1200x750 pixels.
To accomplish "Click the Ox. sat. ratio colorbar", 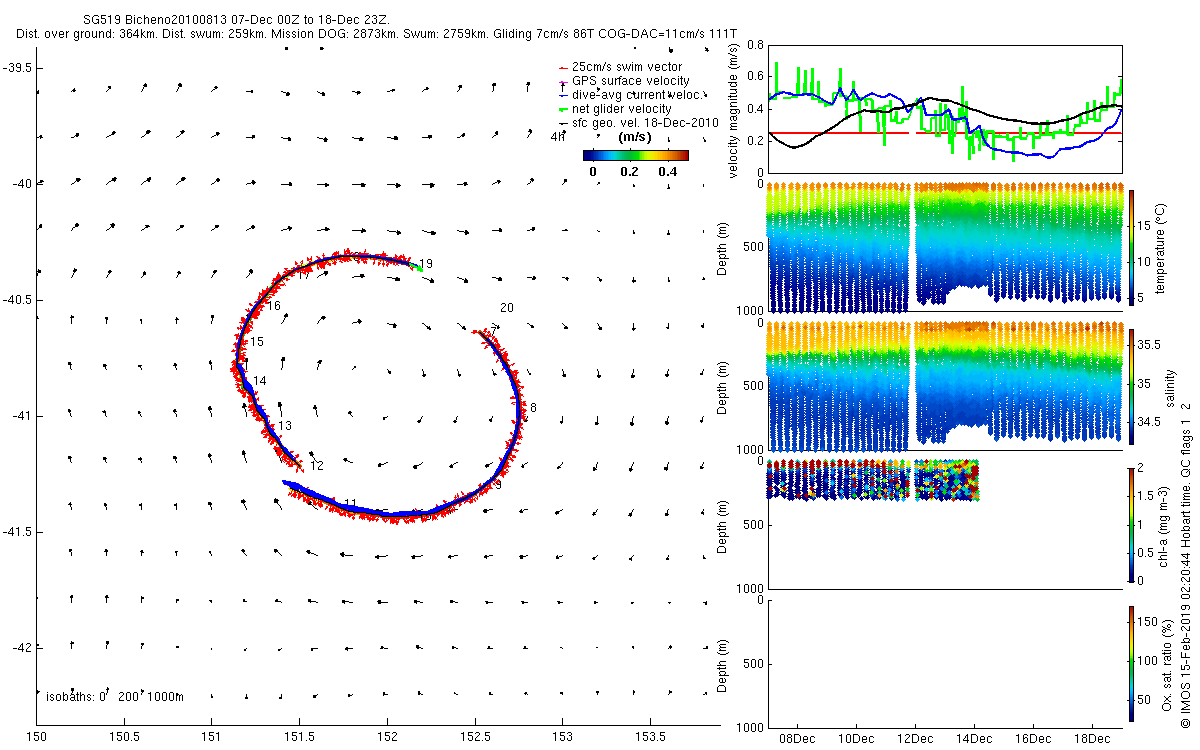I will click(x=1131, y=662).
